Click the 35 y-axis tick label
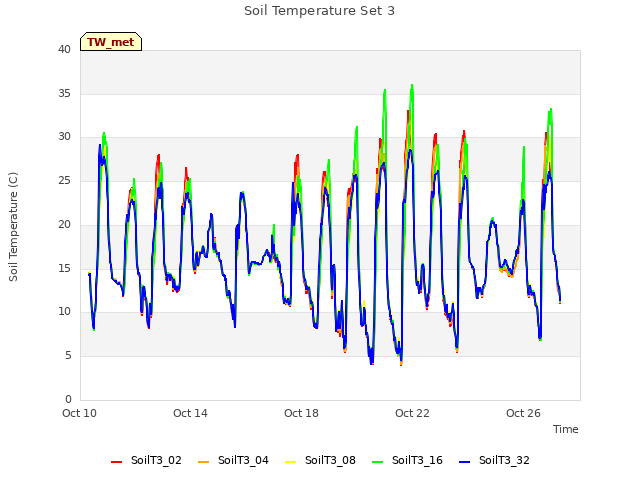The width and height of the screenshot is (640, 480). [x=64, y=93]
